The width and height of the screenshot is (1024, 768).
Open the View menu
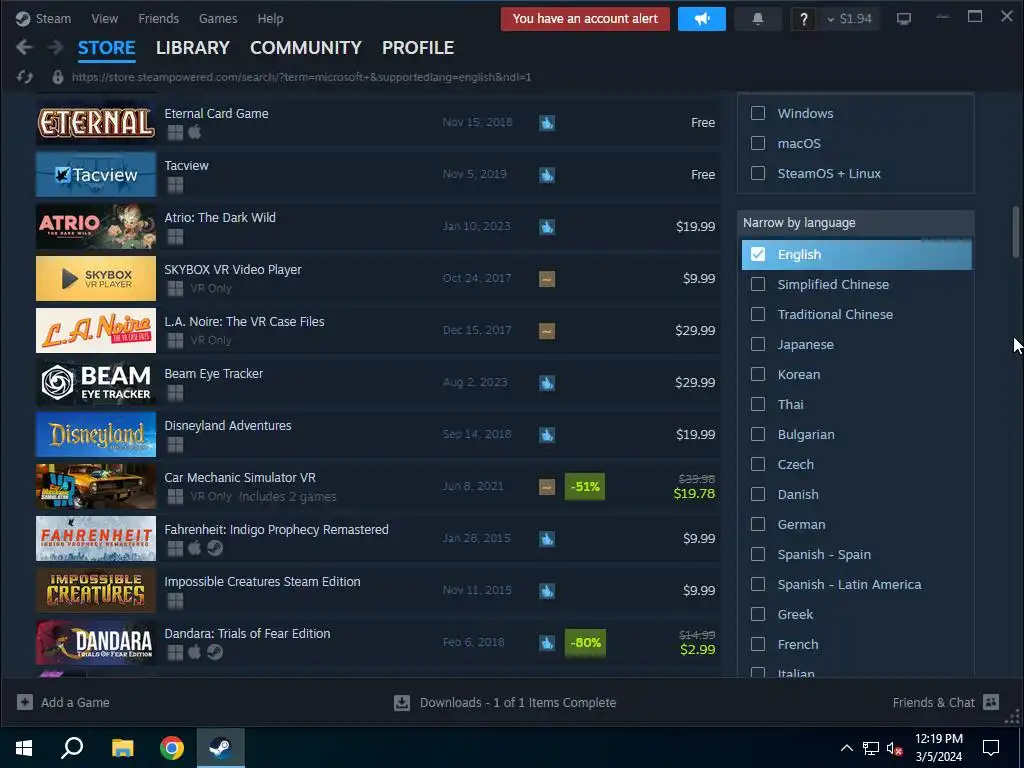104,18
